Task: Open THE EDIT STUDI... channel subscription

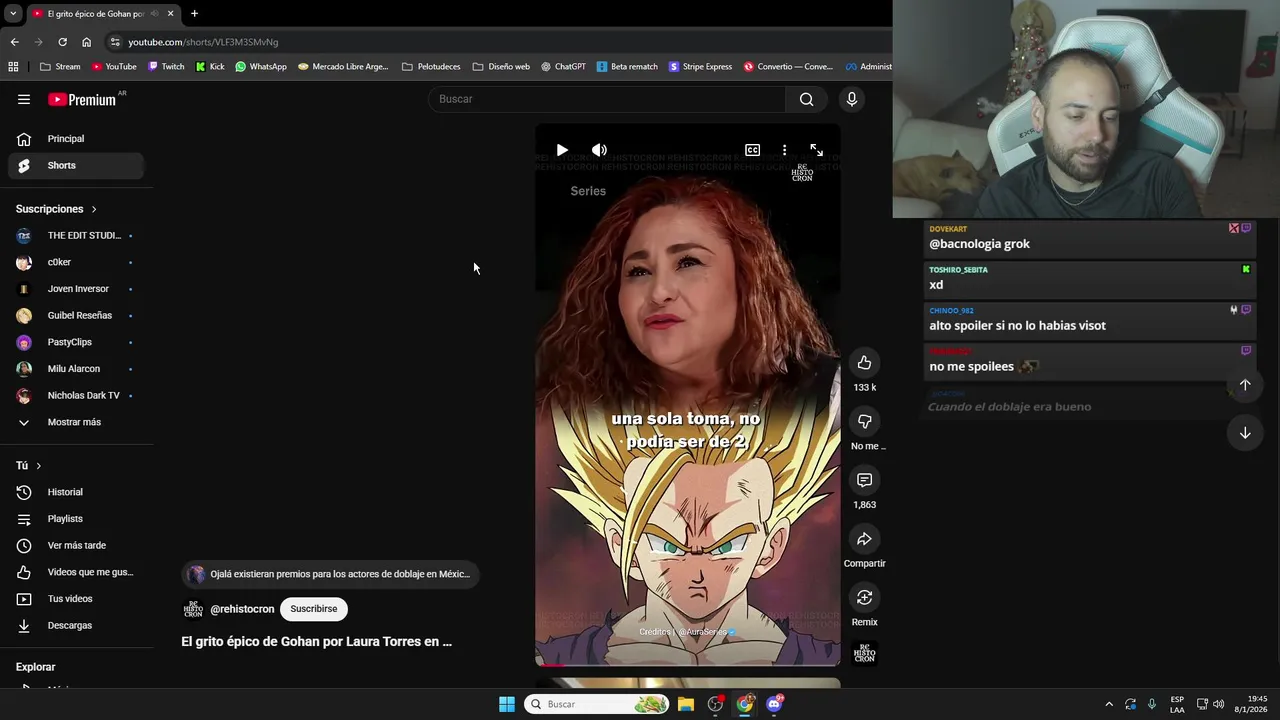Action: click(x=76, y=236)
